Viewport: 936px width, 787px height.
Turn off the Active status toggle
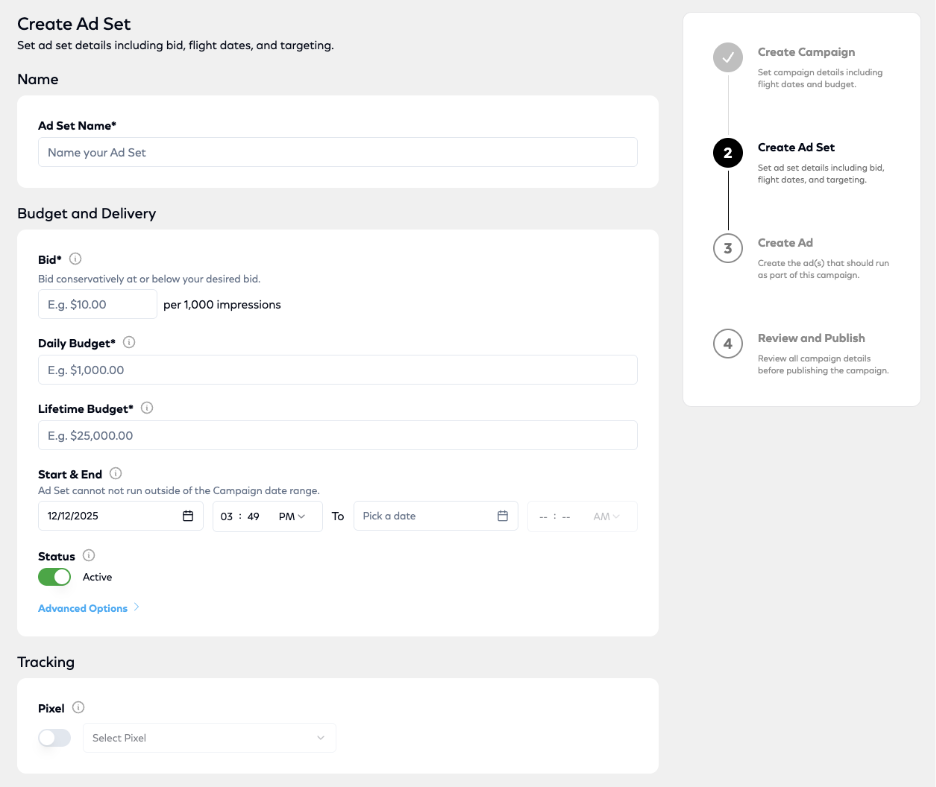click(55, 577)
